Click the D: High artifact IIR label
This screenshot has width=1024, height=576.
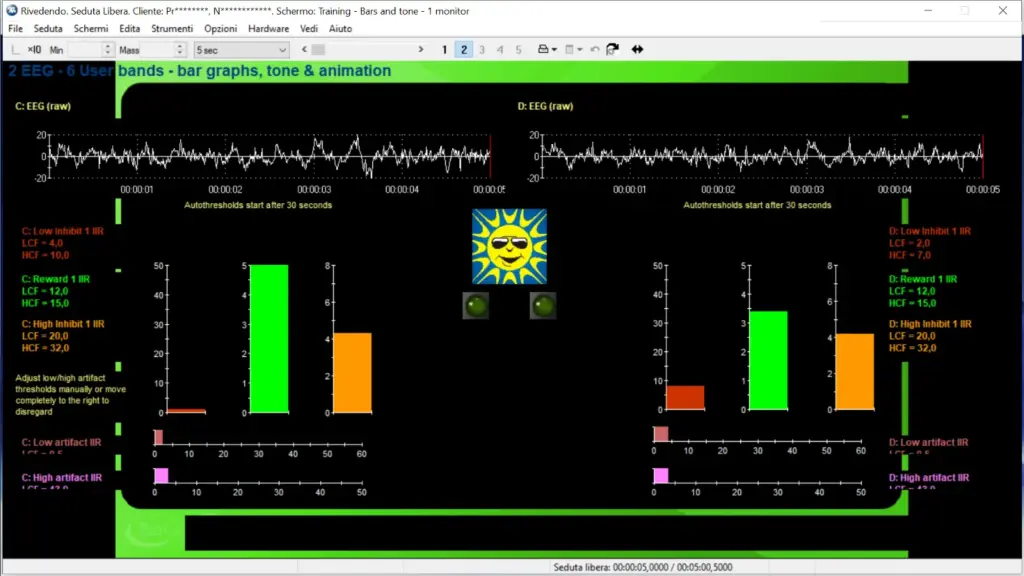(x=929, y=477)
